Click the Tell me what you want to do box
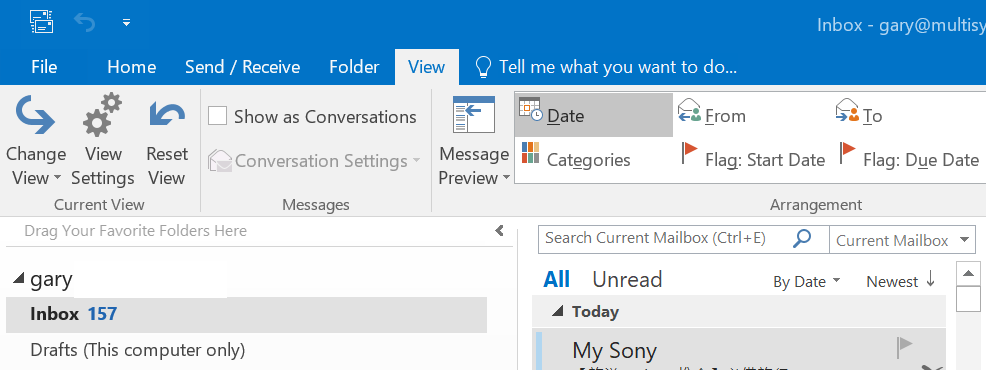 coord(618,67)
